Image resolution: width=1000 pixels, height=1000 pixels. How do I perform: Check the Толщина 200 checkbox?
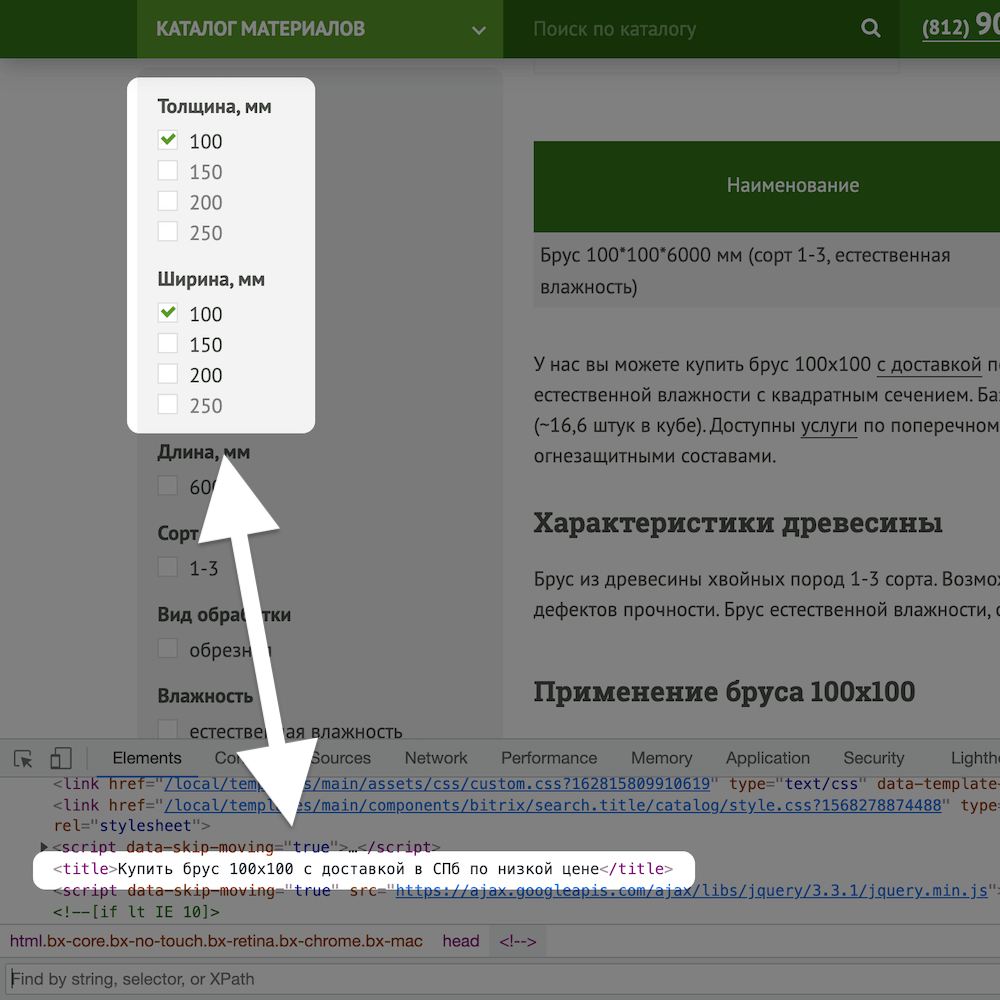point(168,201)
